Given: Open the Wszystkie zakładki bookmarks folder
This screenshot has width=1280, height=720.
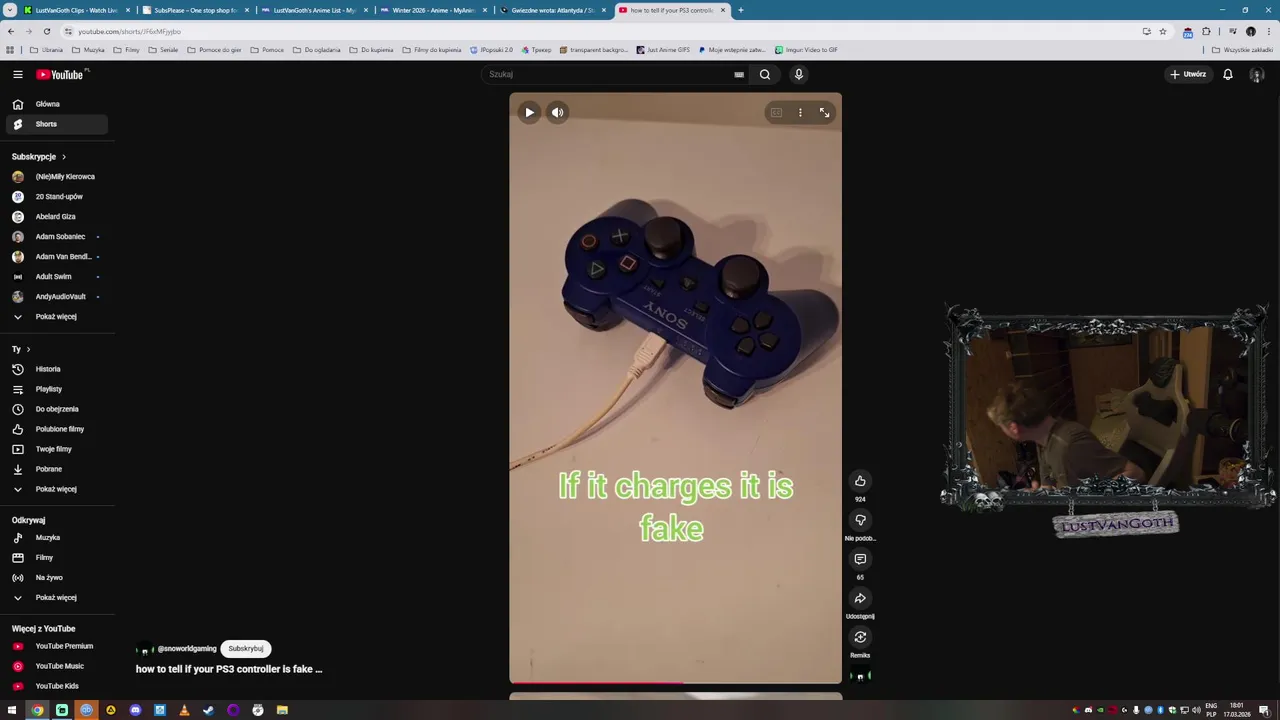Looking at the screenshot, I should 1242,50.
